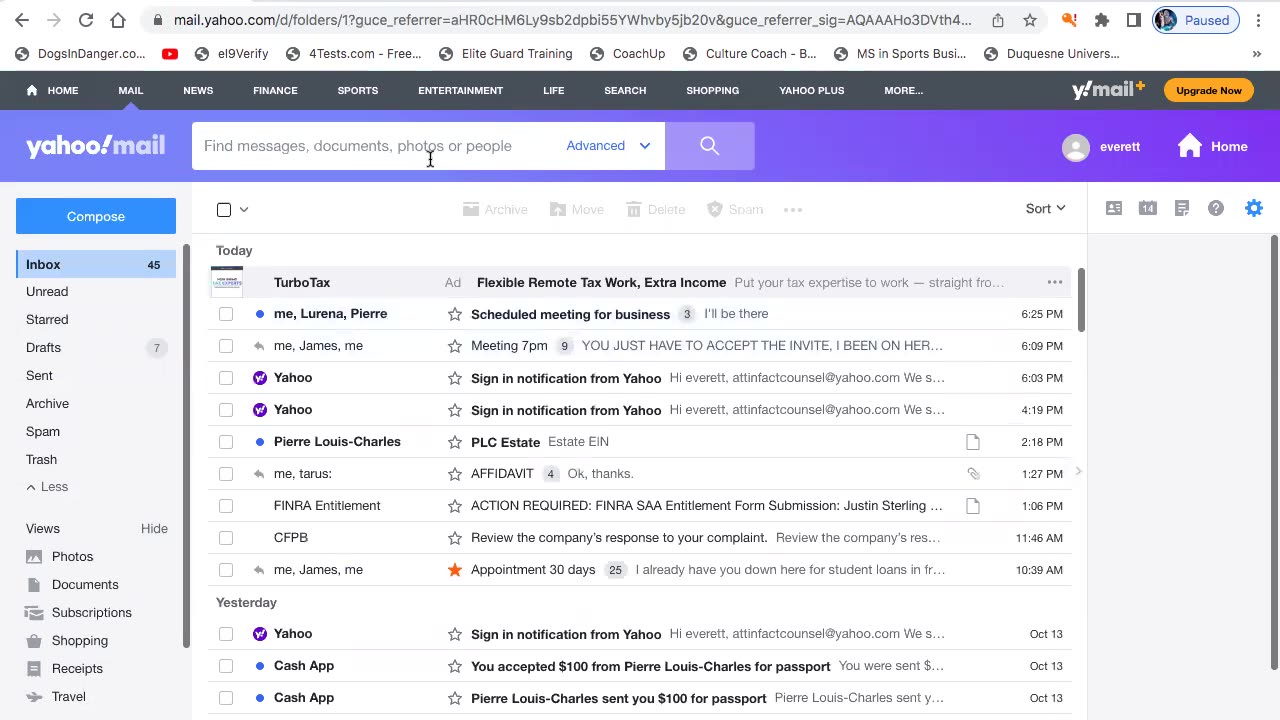Click the Upgrade Now button
This screenshot has height=720, width=1280.
coord(1209,90)
